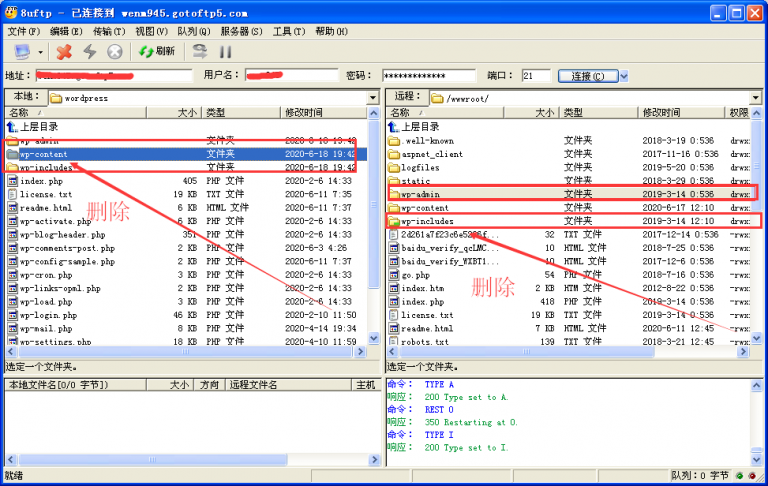This screenshot has height=486, width=768.
Task: Select remote wp-includes folder icon
Action: point(394,221)
